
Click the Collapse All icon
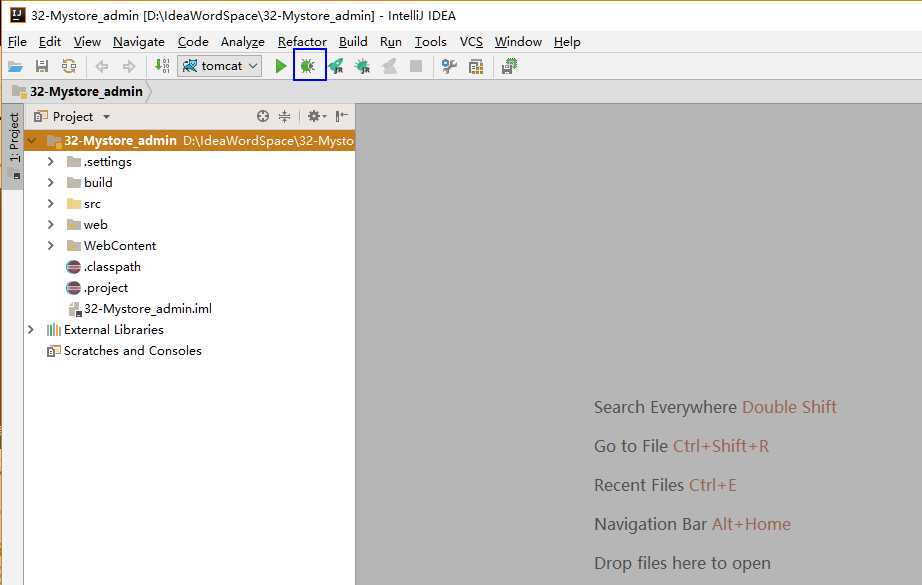tap(285, 116)
